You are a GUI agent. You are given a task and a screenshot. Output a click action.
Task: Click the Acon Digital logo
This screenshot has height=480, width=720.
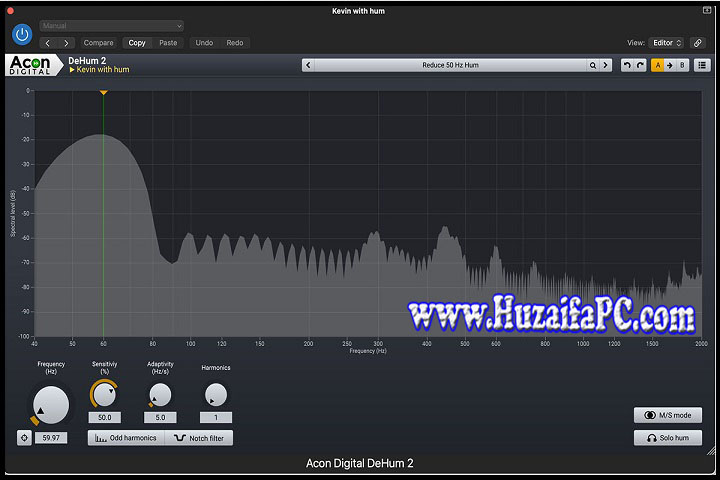click(x=32, y=65)
